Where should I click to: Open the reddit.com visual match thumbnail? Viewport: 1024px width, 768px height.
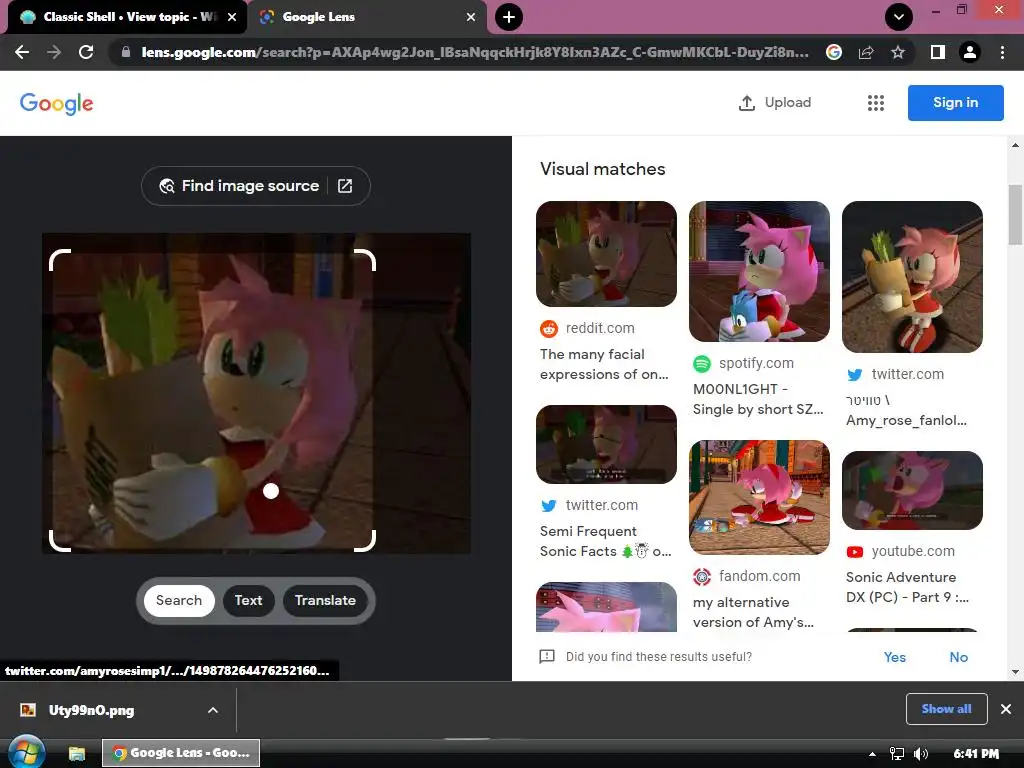pos(606,254)
